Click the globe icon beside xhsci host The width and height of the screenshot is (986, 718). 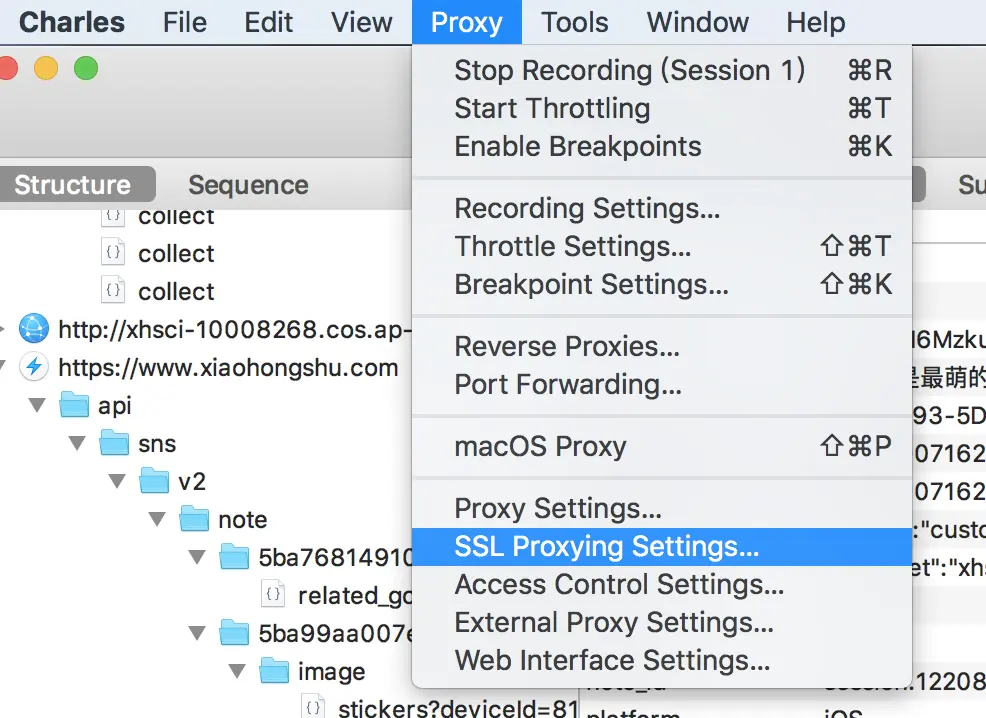pyautogui.click(x=34, y=328)
